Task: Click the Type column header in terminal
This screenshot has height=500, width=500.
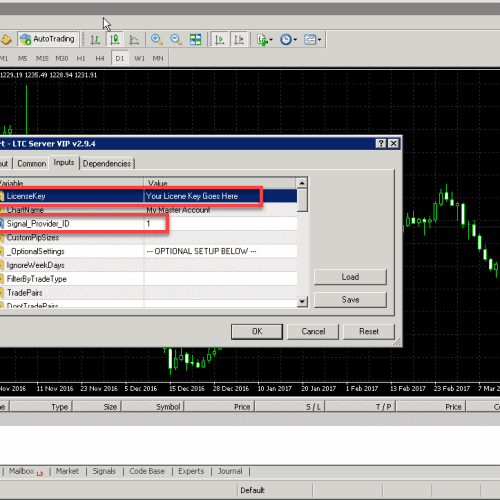Action: click(42, 407)
